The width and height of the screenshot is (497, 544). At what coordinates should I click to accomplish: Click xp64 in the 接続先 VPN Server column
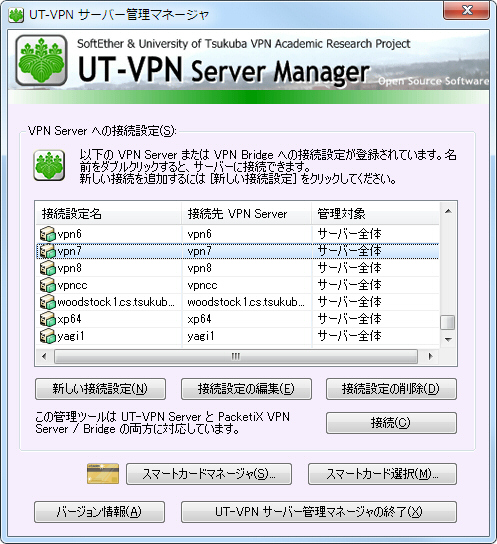click(199, 319)
